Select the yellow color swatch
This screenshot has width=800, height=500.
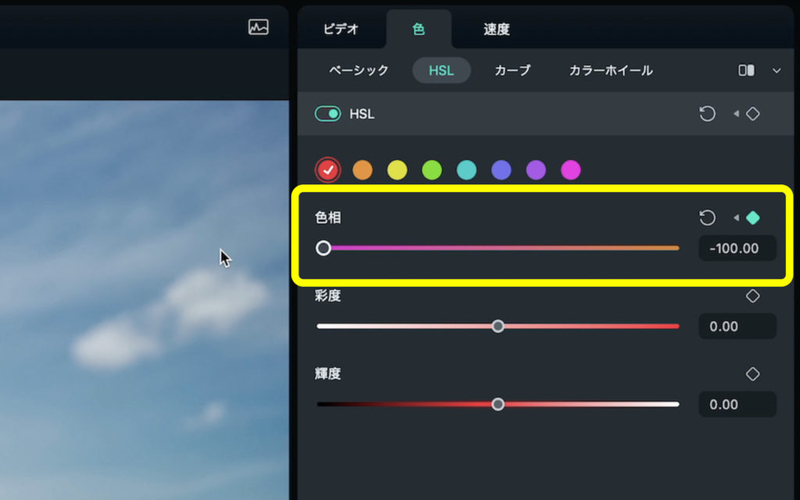point(397,170)
